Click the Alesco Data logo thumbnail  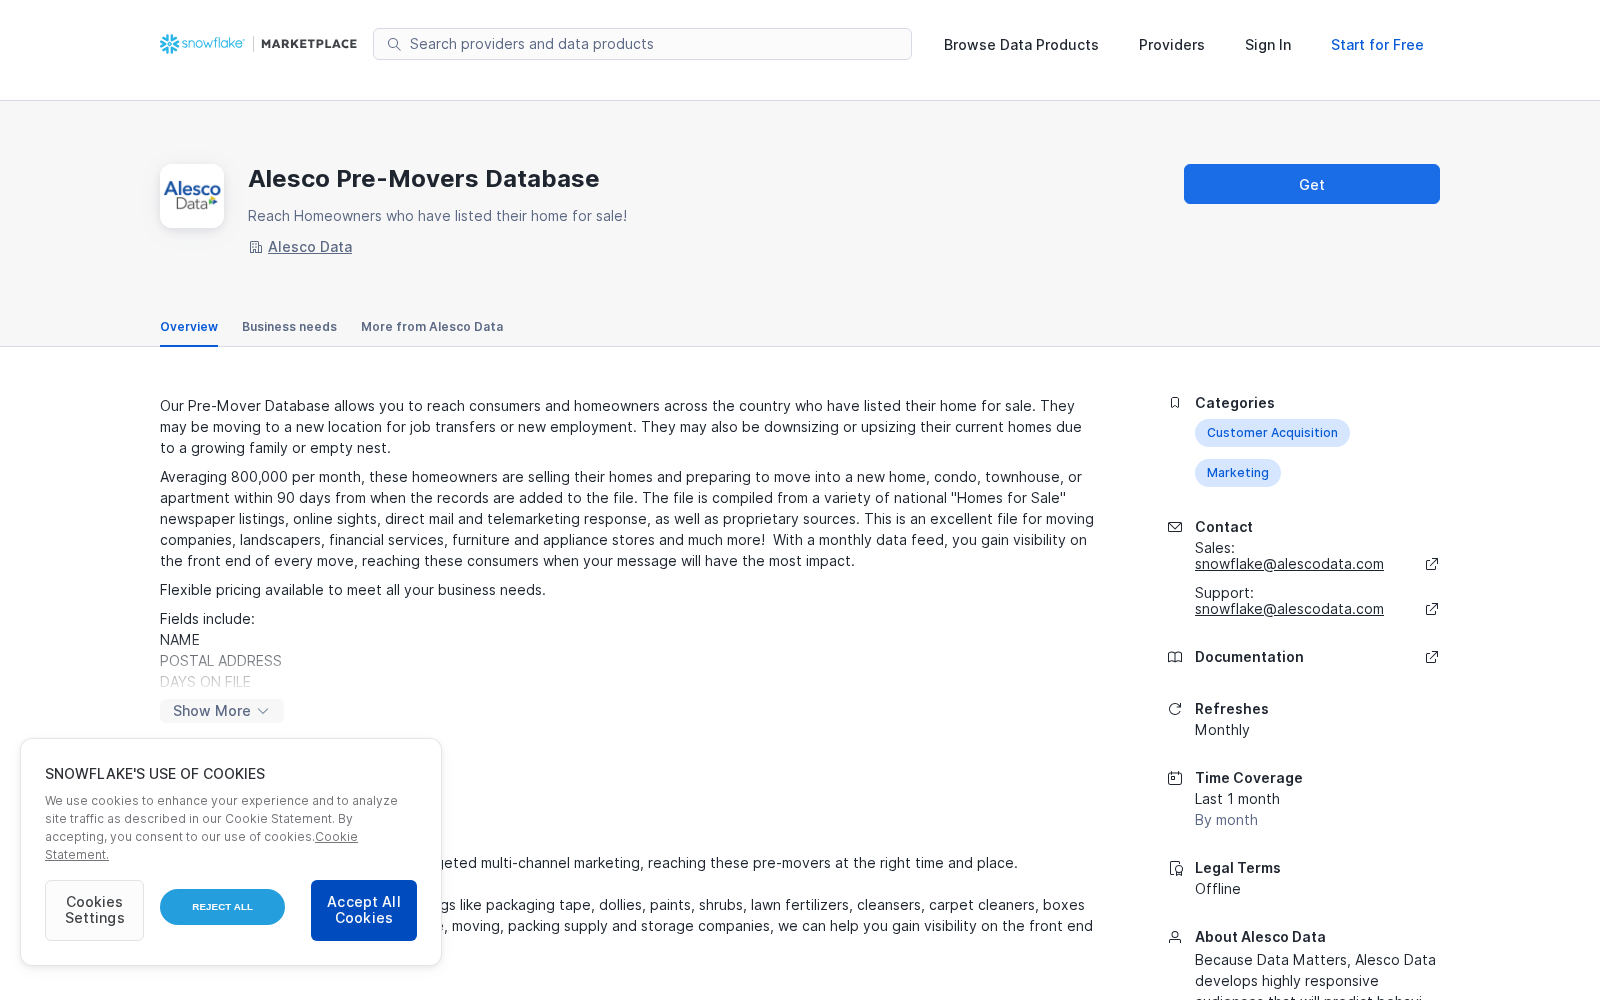[192, 196]
